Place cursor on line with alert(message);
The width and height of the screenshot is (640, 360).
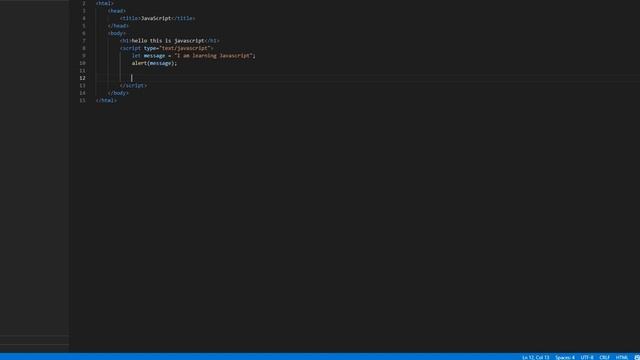click(154, 63)
